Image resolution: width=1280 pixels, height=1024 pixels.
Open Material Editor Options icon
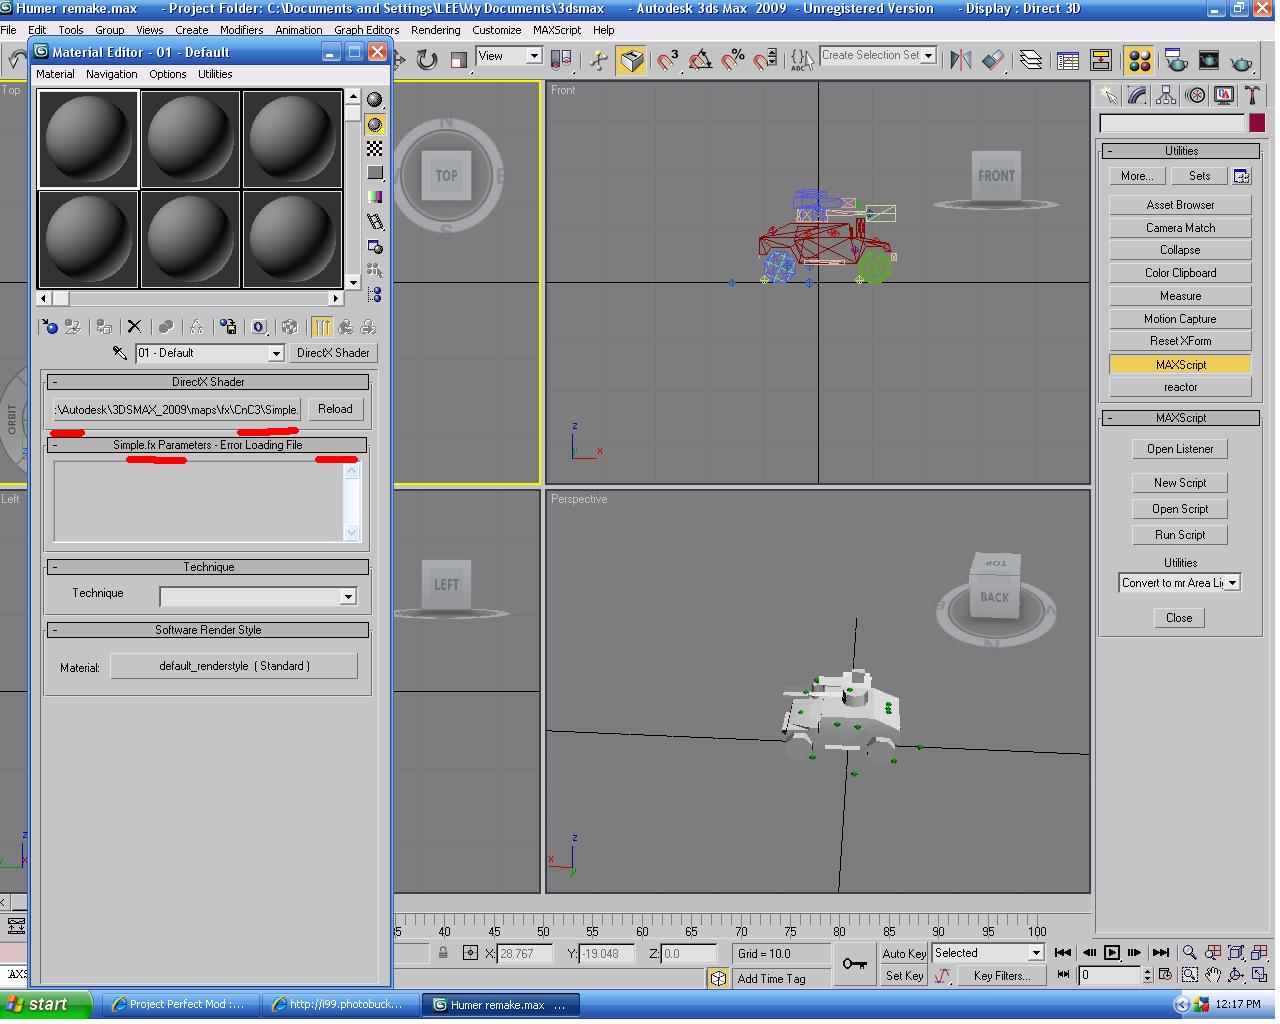point(374,246)
